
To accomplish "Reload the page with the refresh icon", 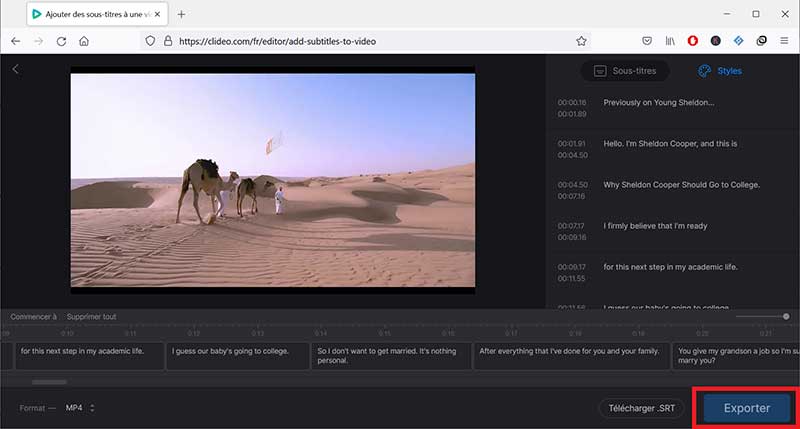I will pos(61,41).
